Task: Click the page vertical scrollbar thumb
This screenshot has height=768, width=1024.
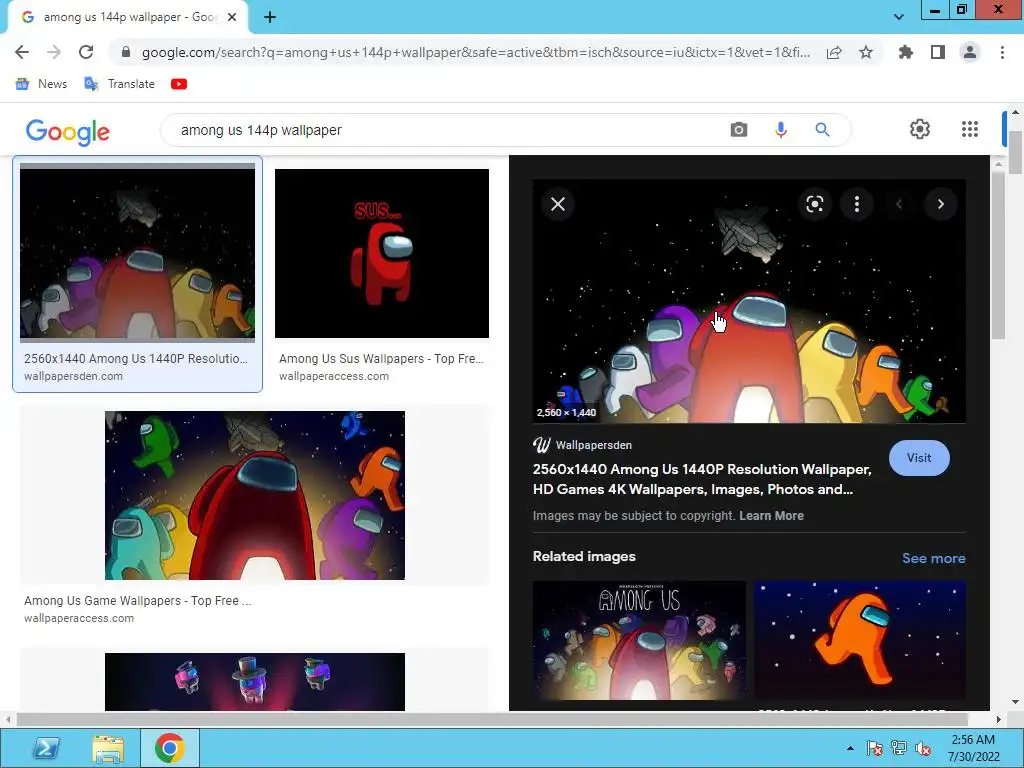Action: [1015, 152]
